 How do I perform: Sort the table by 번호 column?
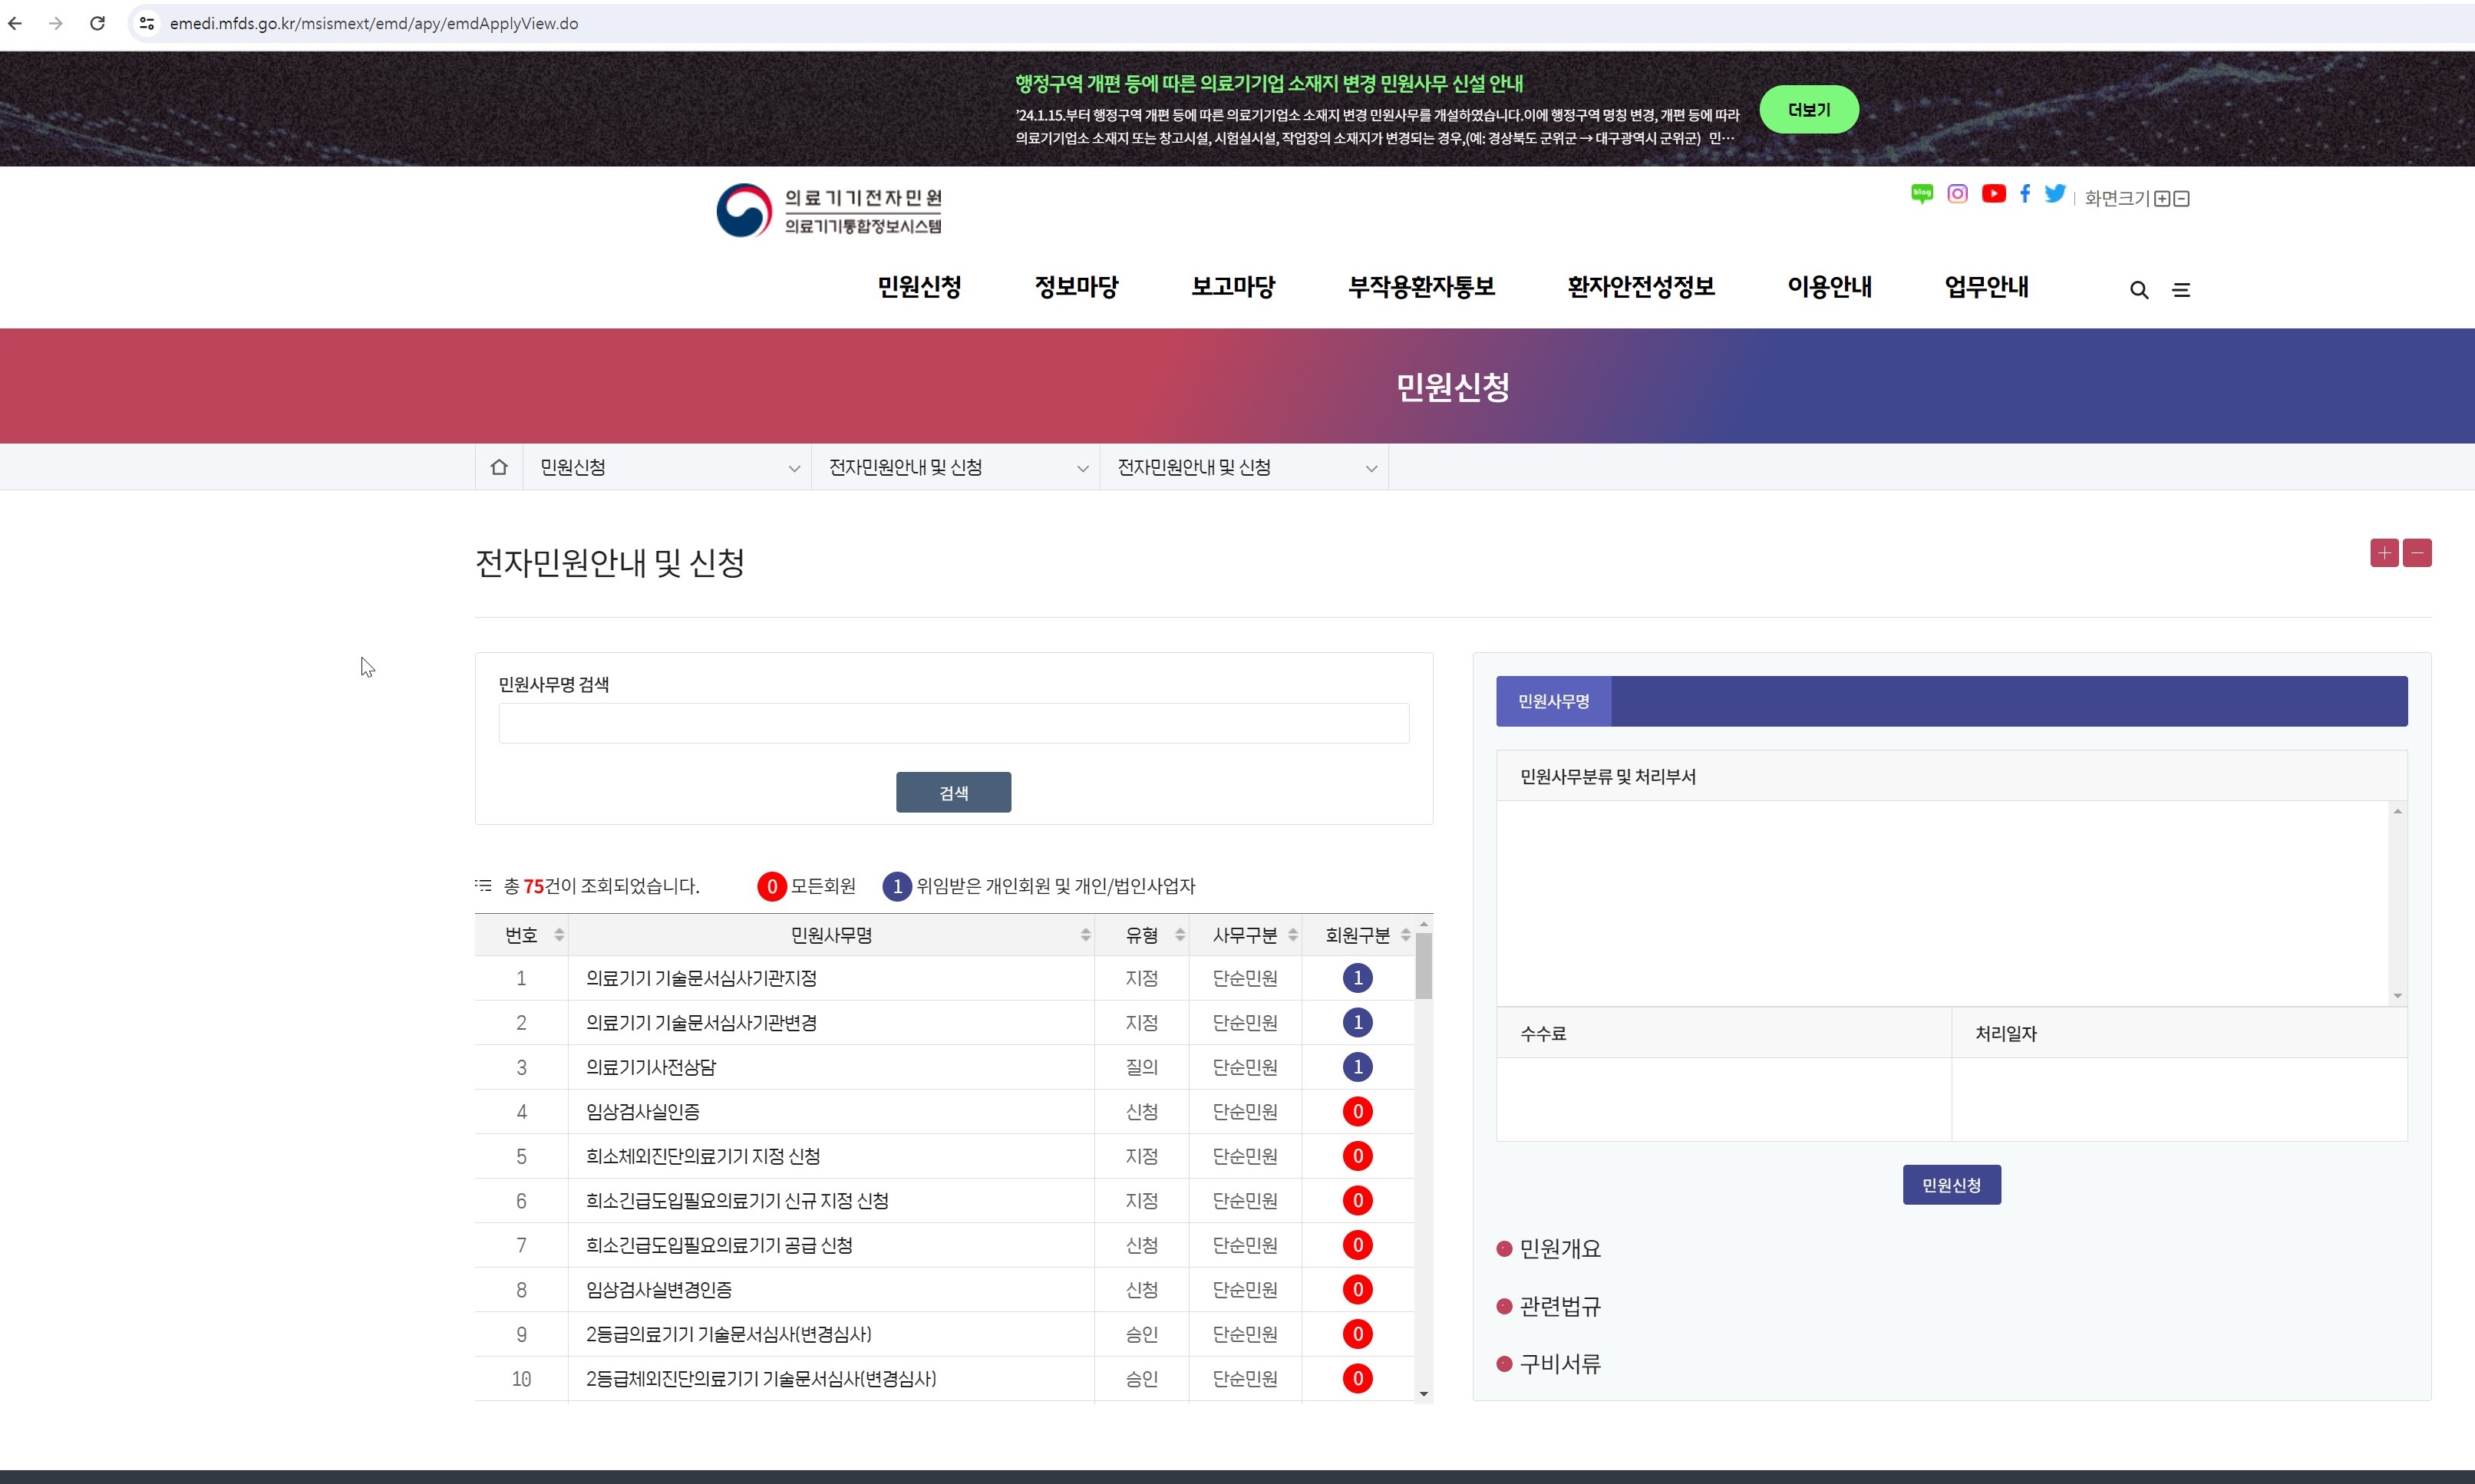pos(559,935)
